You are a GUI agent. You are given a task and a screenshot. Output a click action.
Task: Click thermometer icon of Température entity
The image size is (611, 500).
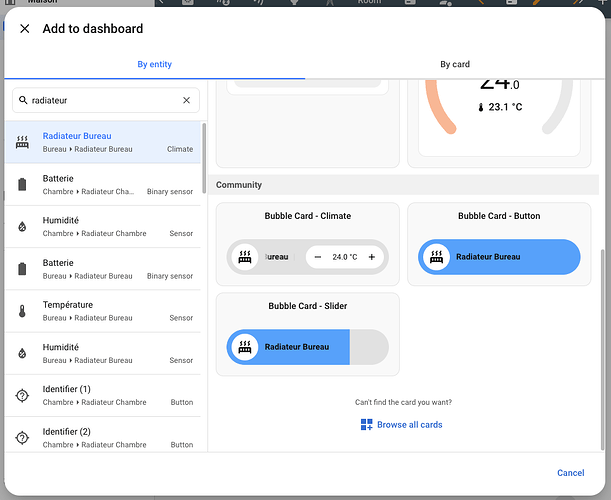coord(22,311)
